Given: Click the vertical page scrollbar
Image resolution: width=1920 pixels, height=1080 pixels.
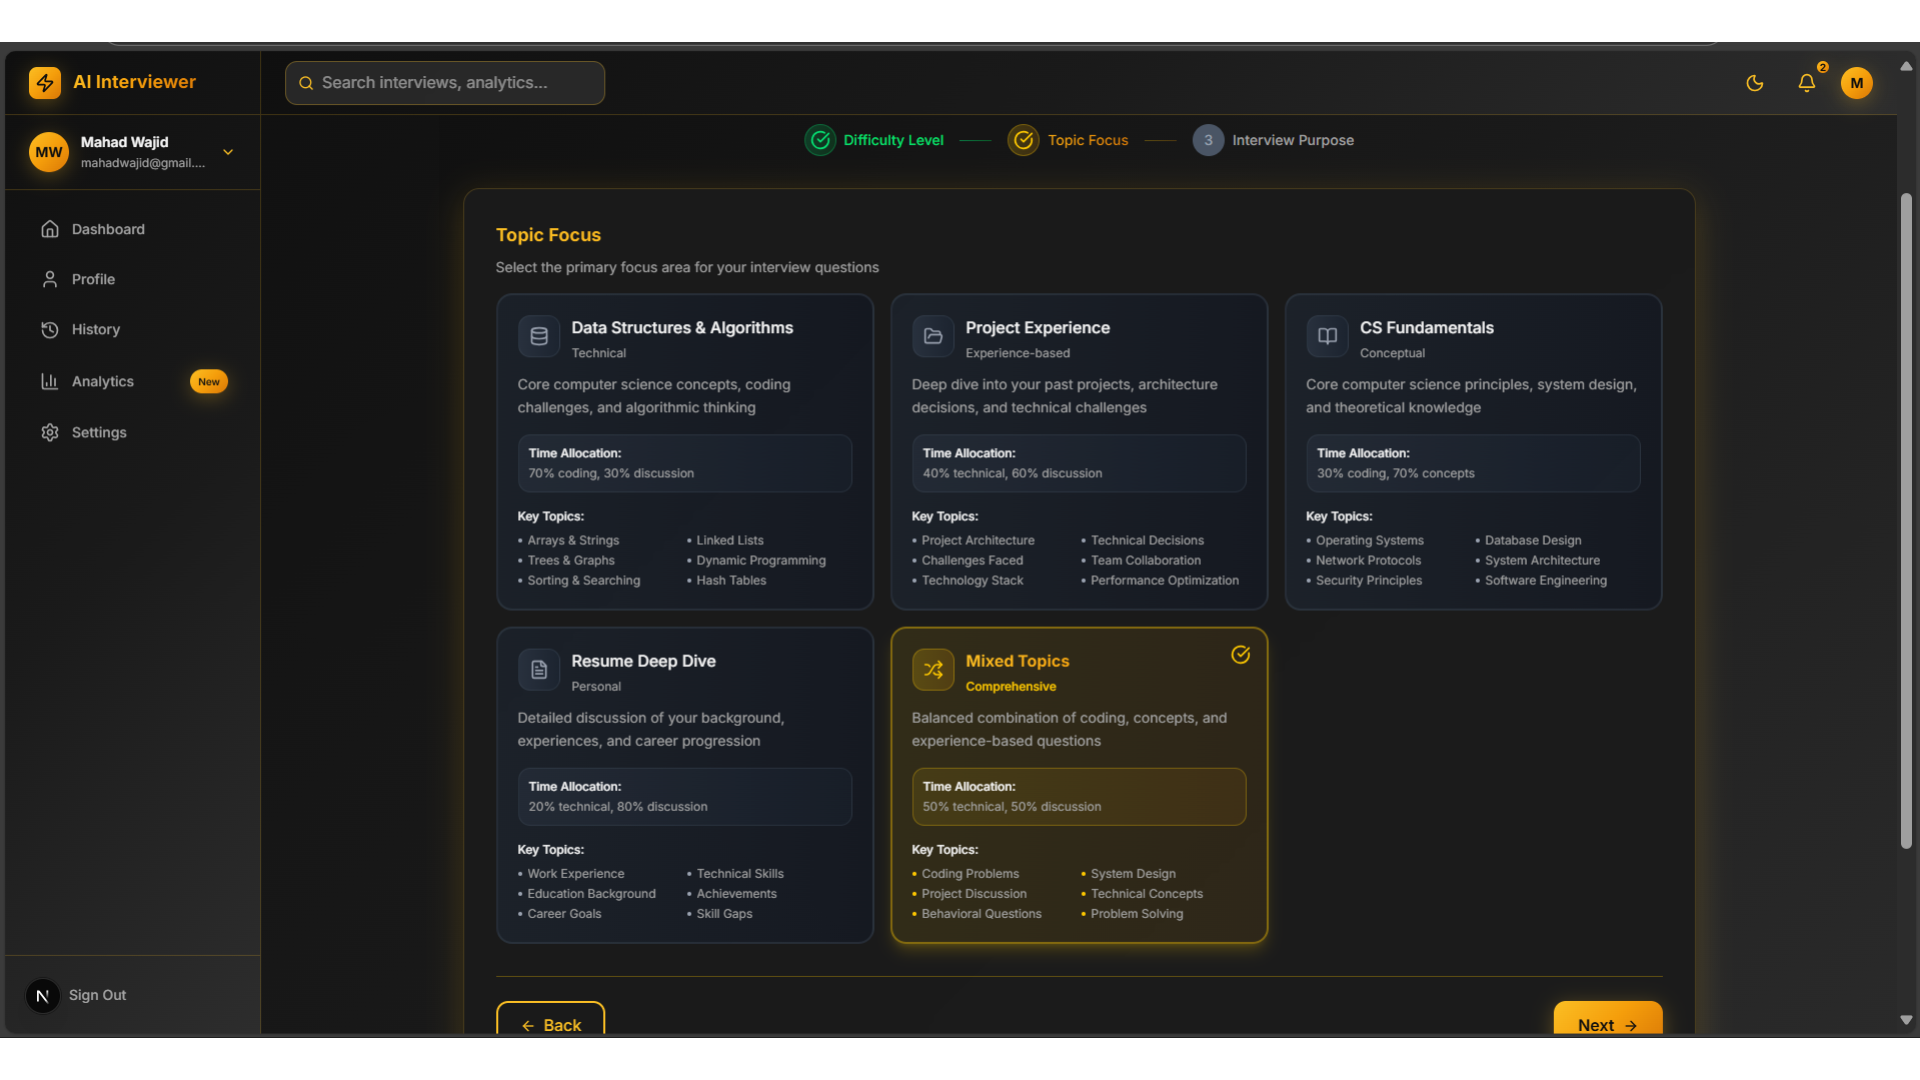Looking at the screenshot, I should [1906, 520].
